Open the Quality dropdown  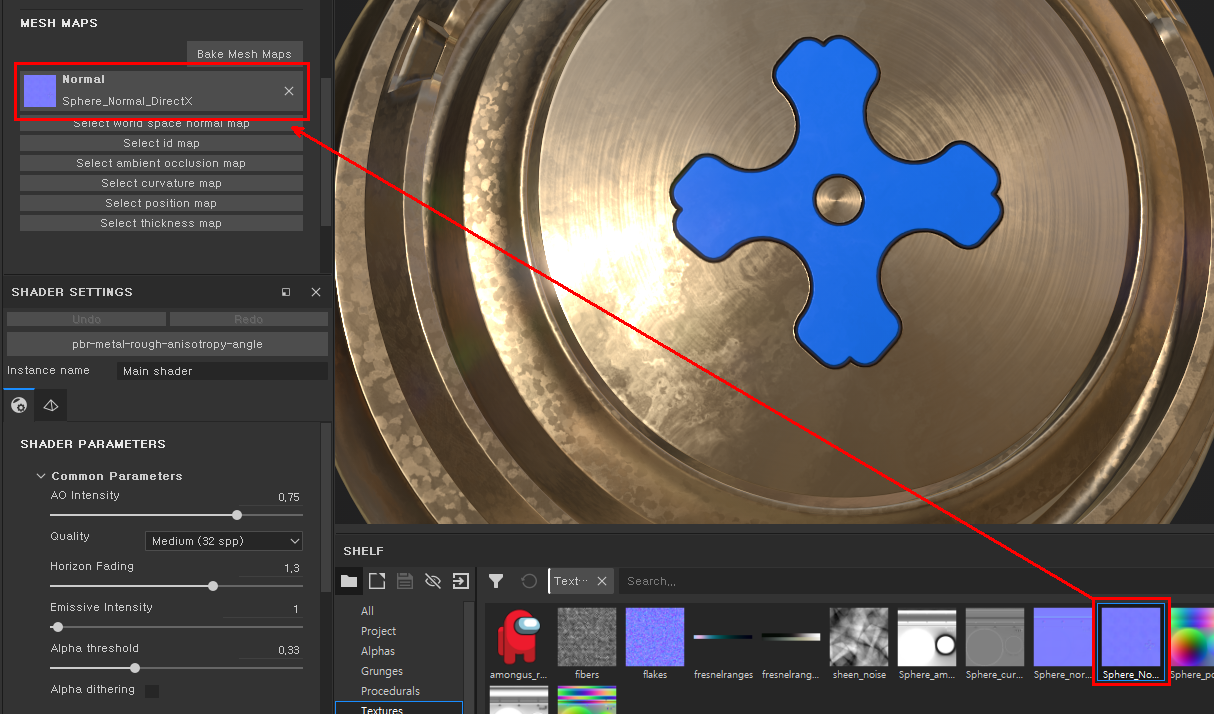224,541
